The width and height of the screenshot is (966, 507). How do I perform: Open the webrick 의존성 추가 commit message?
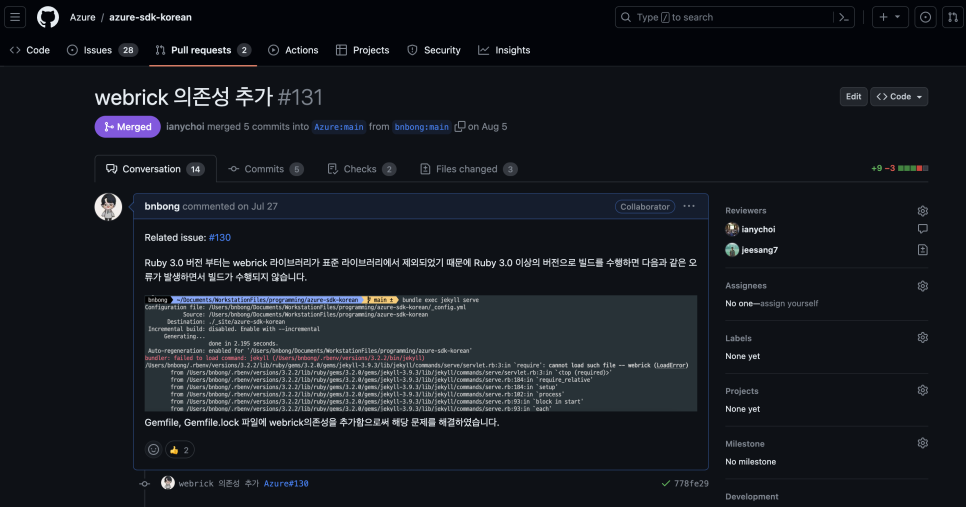(x=219, y=484)
